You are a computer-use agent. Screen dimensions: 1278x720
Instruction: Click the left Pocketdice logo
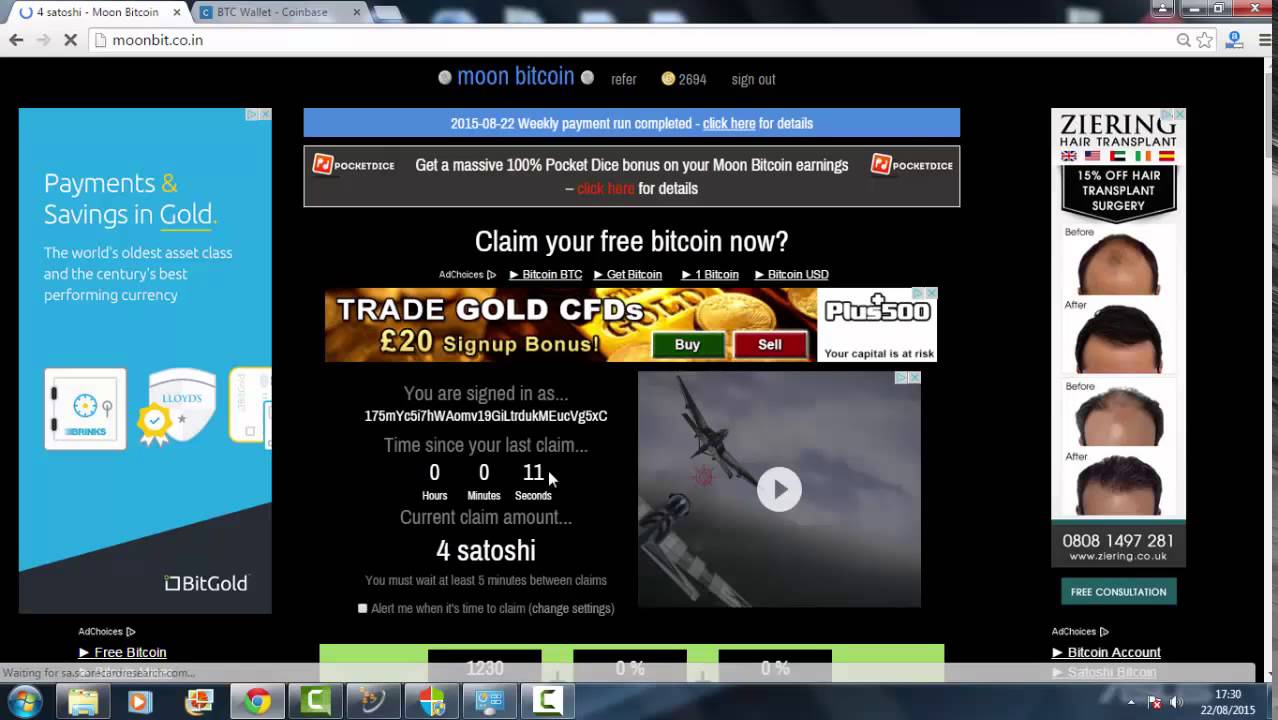pos(354,165)
